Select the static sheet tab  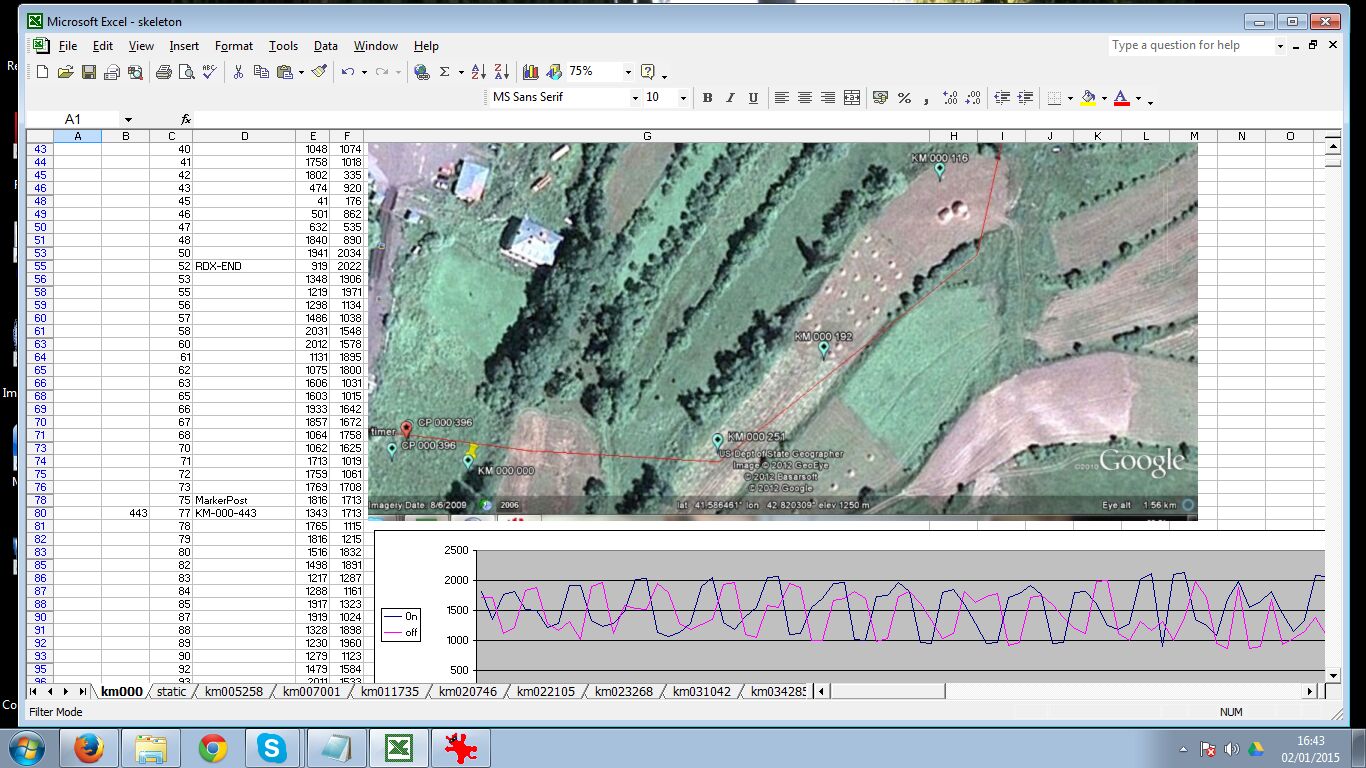171,692
